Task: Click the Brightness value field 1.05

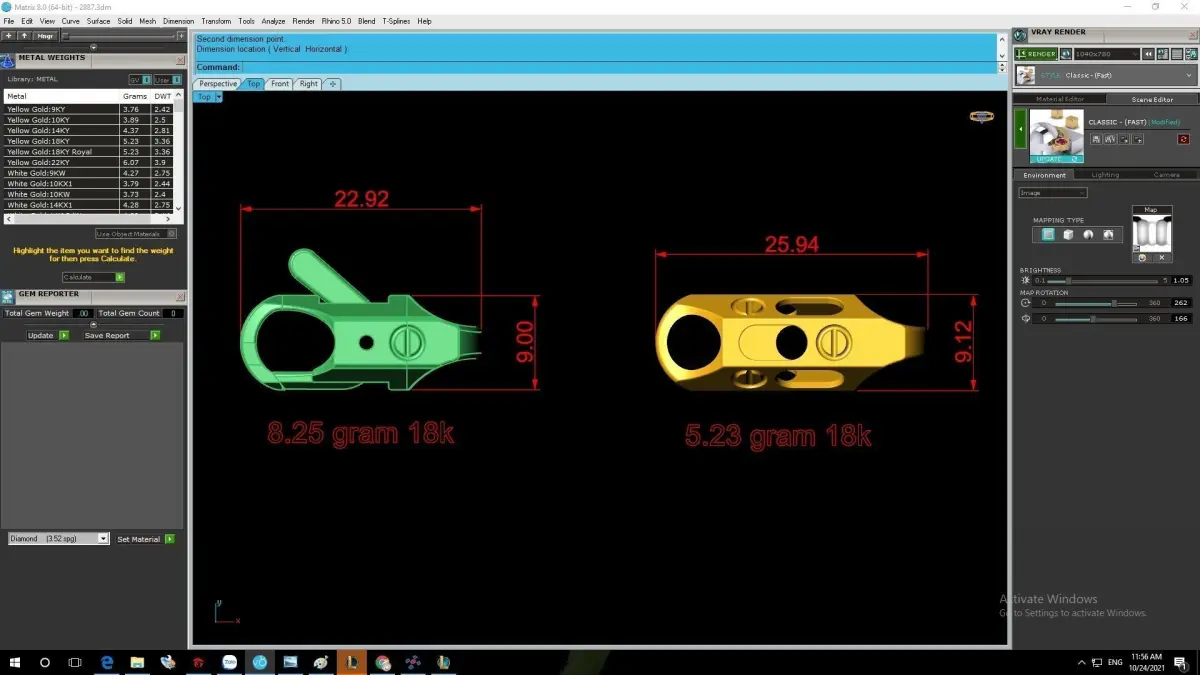Action: (x=1181, y=281)
